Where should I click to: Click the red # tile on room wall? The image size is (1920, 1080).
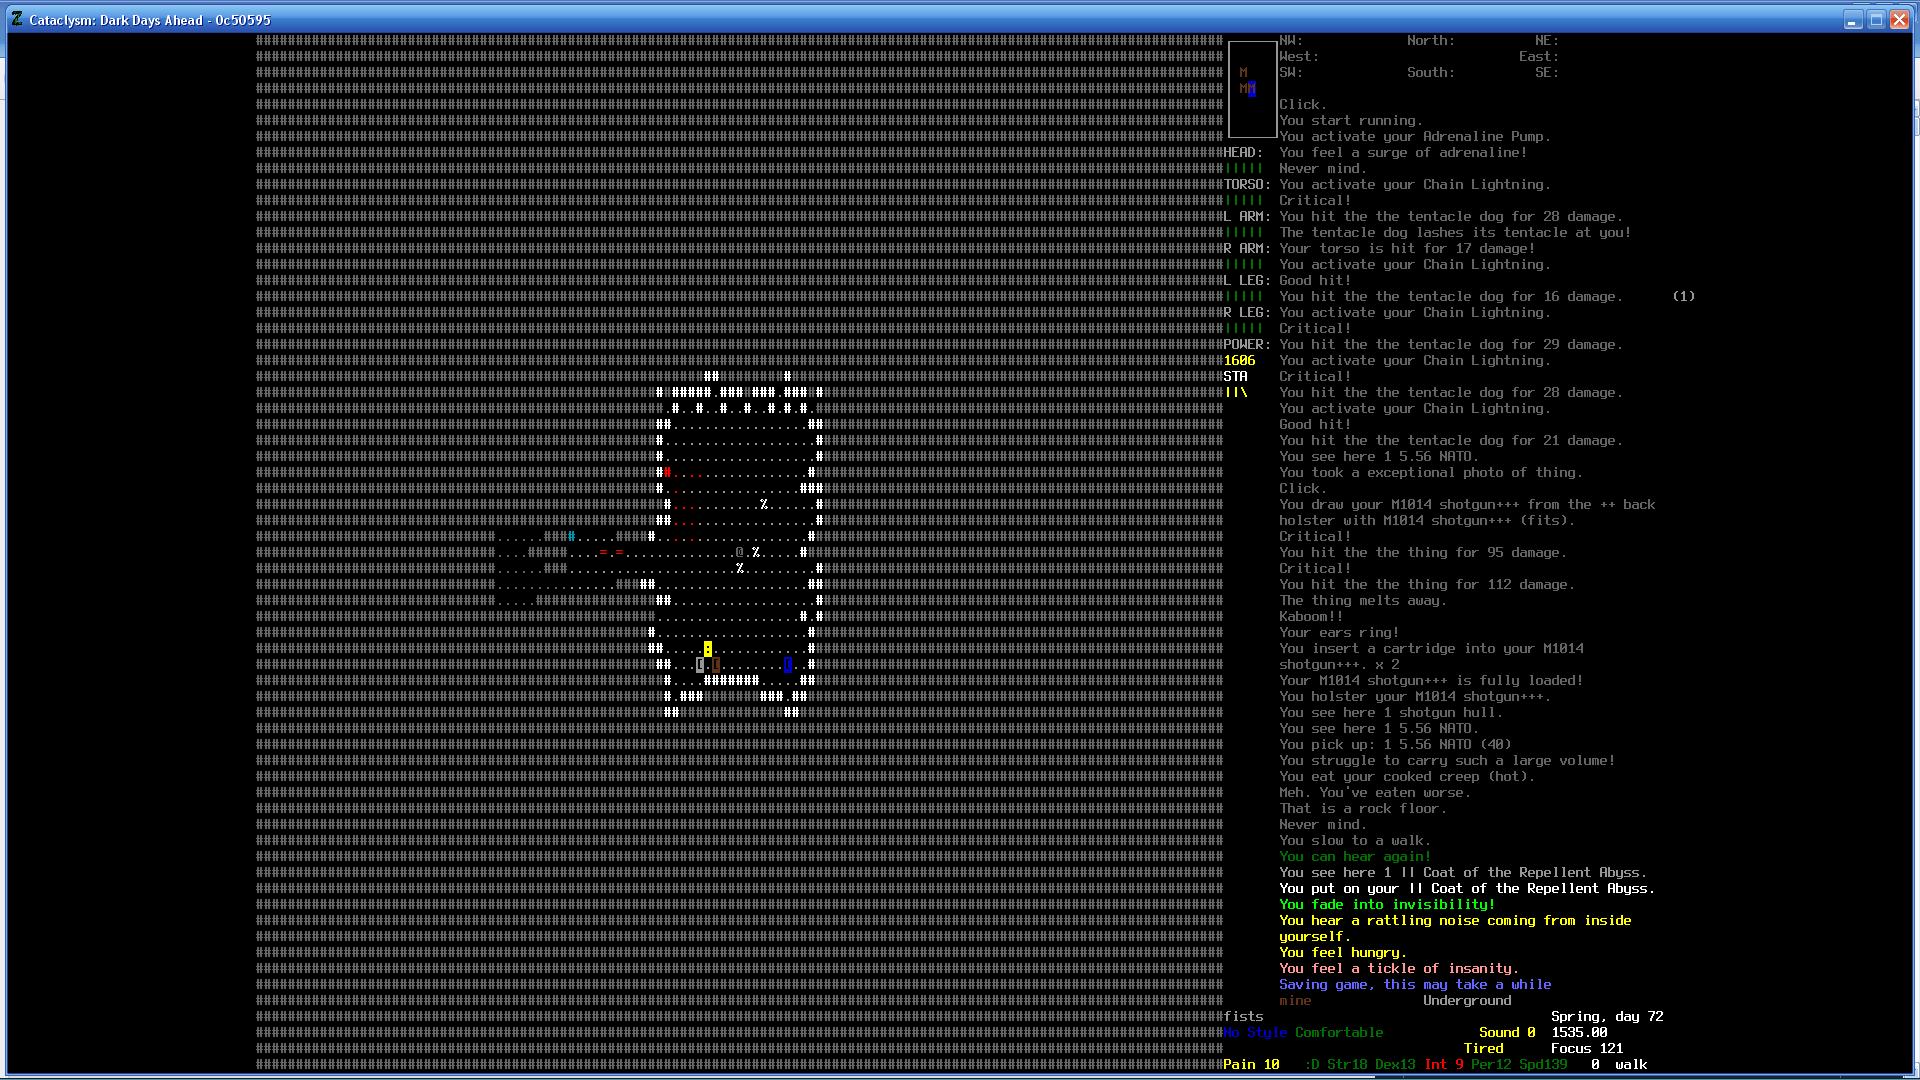coord(668,473)
